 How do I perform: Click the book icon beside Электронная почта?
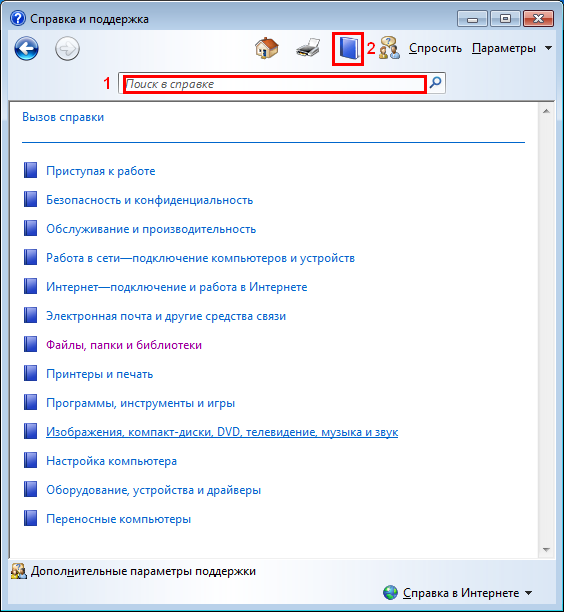(x=30, y=315)
